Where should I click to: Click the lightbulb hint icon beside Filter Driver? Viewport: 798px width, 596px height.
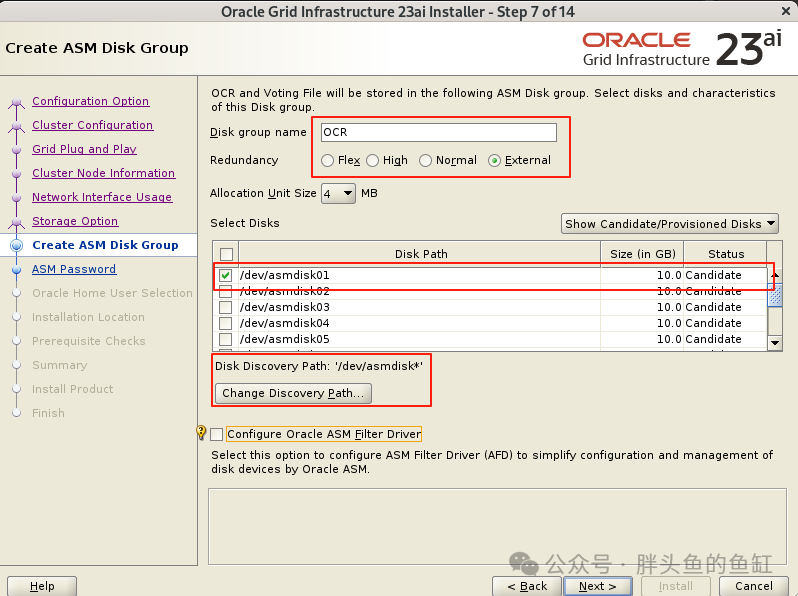coord(201,433)
